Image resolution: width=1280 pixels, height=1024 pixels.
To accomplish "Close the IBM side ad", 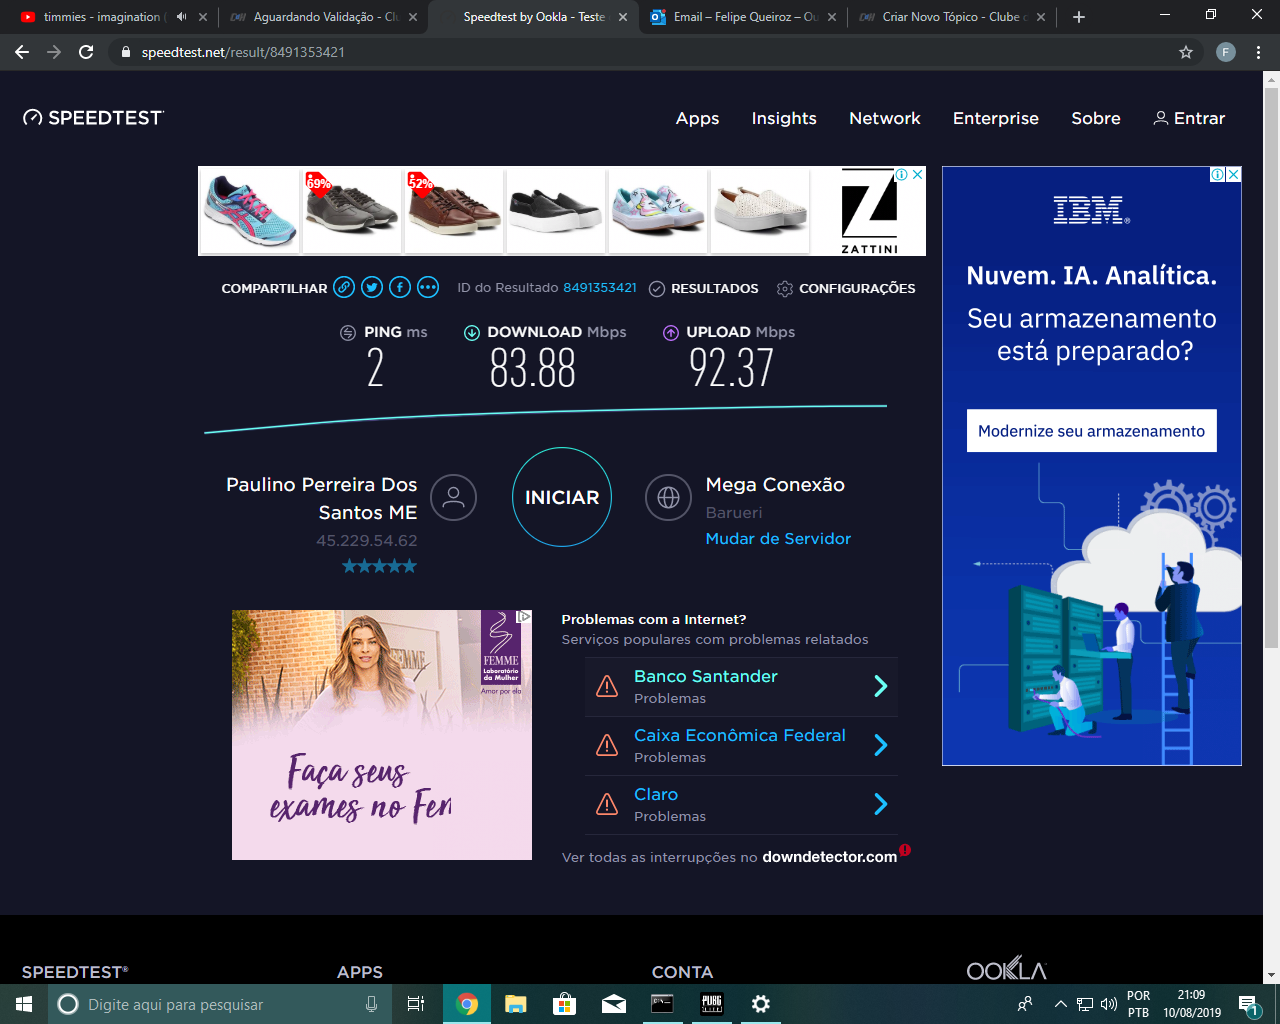I will 1234,174.
